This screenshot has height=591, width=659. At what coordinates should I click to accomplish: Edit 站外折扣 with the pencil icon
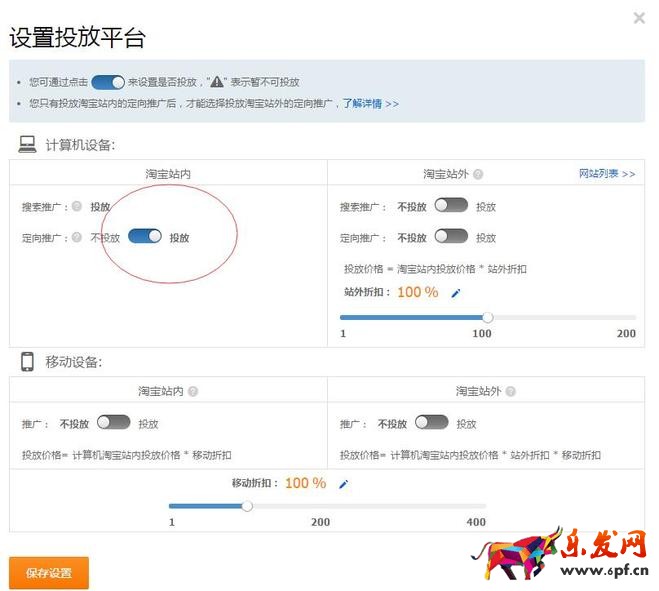tap(456, 293)
